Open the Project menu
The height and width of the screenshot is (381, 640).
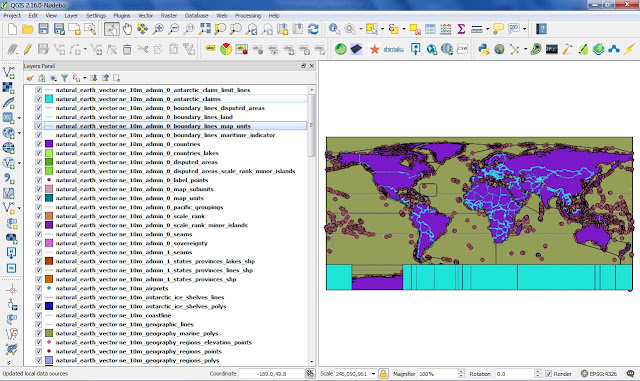coord(12,16)
